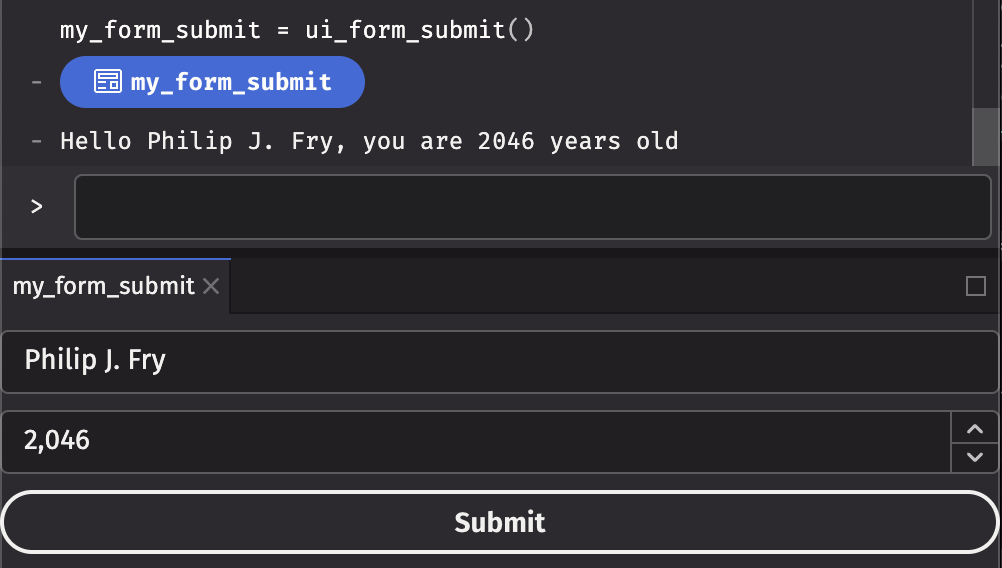Decrement the age with the down arrow
1002x568 pixels.
click(975, 457)
